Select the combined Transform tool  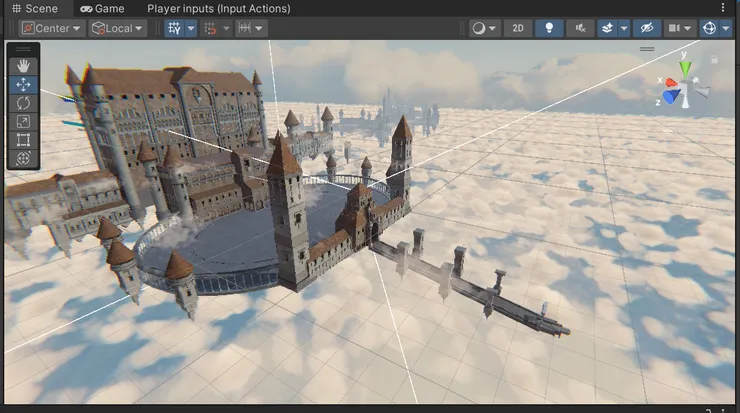[23, 158]
